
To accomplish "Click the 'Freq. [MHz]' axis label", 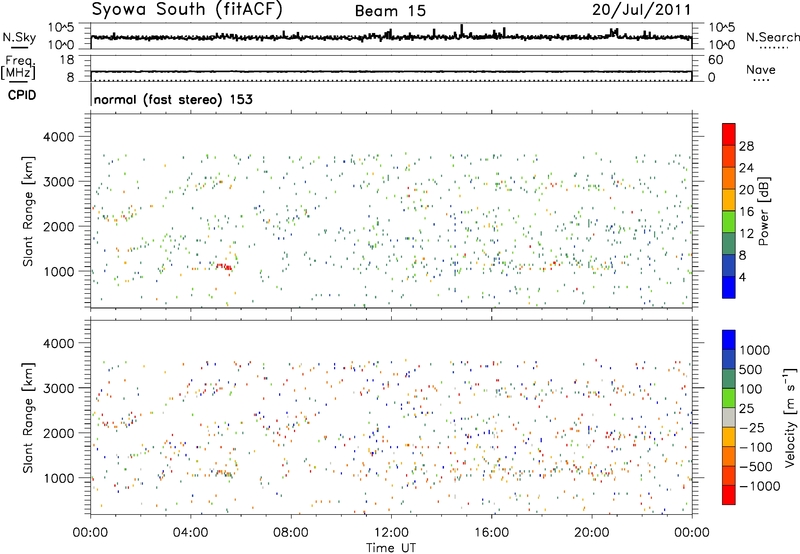I will click(x=18, y=67).
